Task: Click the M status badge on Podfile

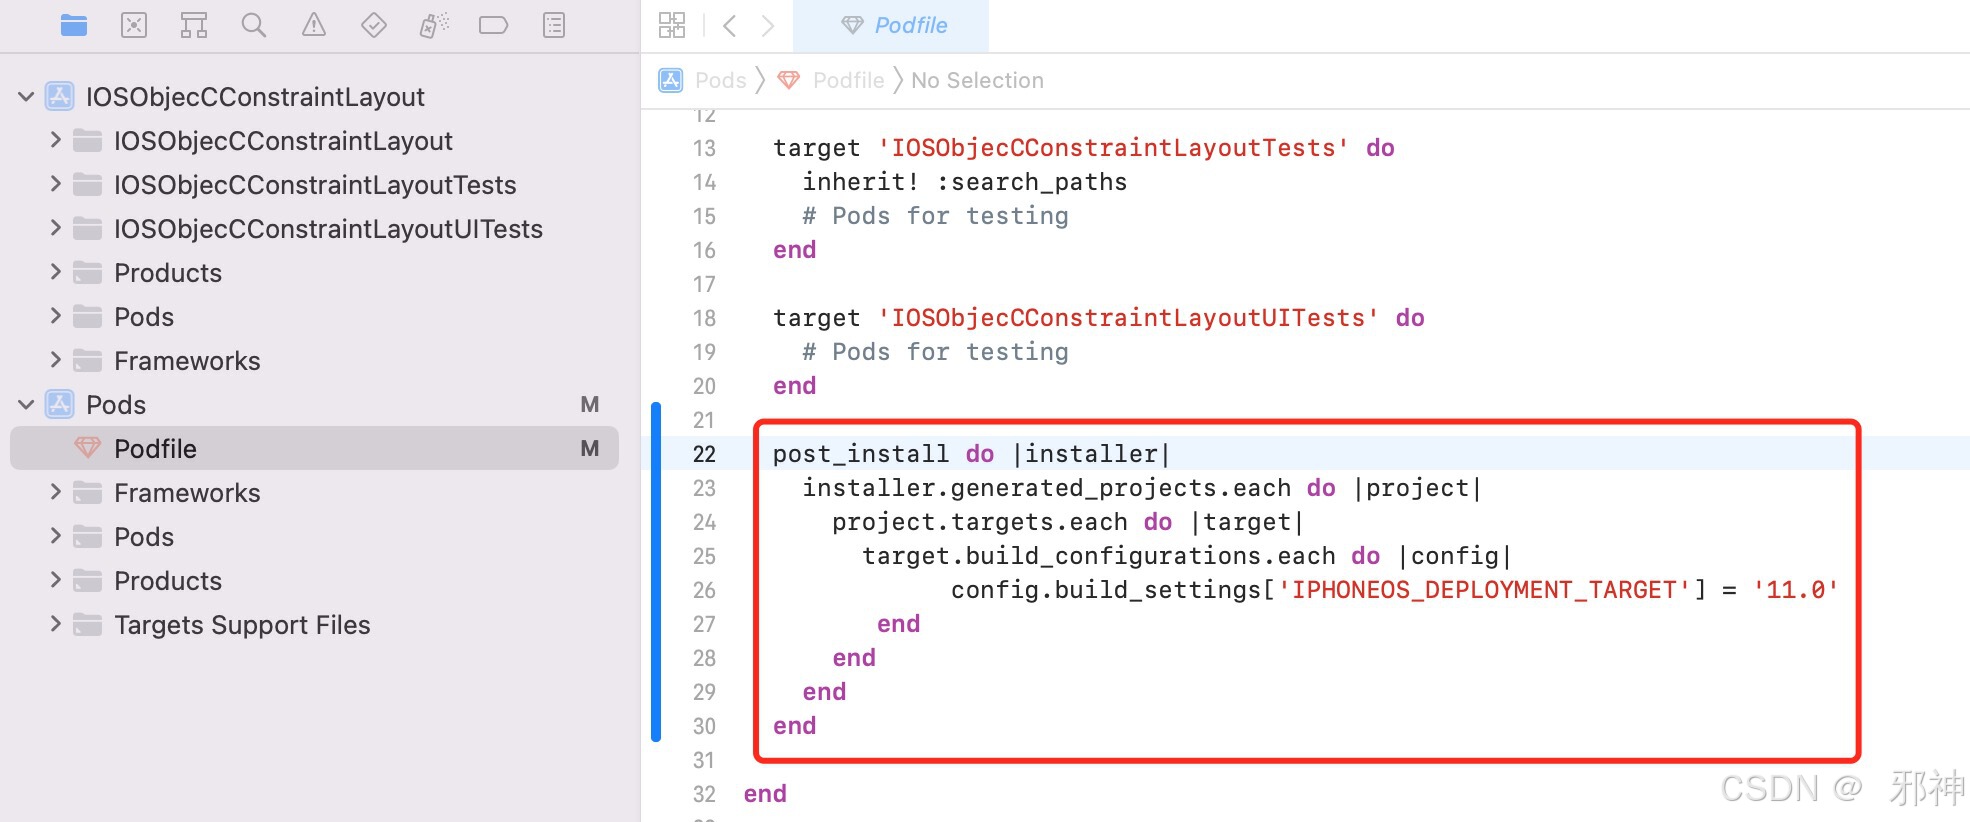Action: coord(590,449)
